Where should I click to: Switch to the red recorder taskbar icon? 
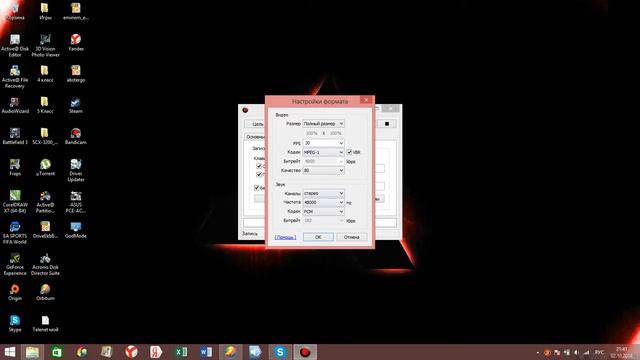(x=305, y=352)
